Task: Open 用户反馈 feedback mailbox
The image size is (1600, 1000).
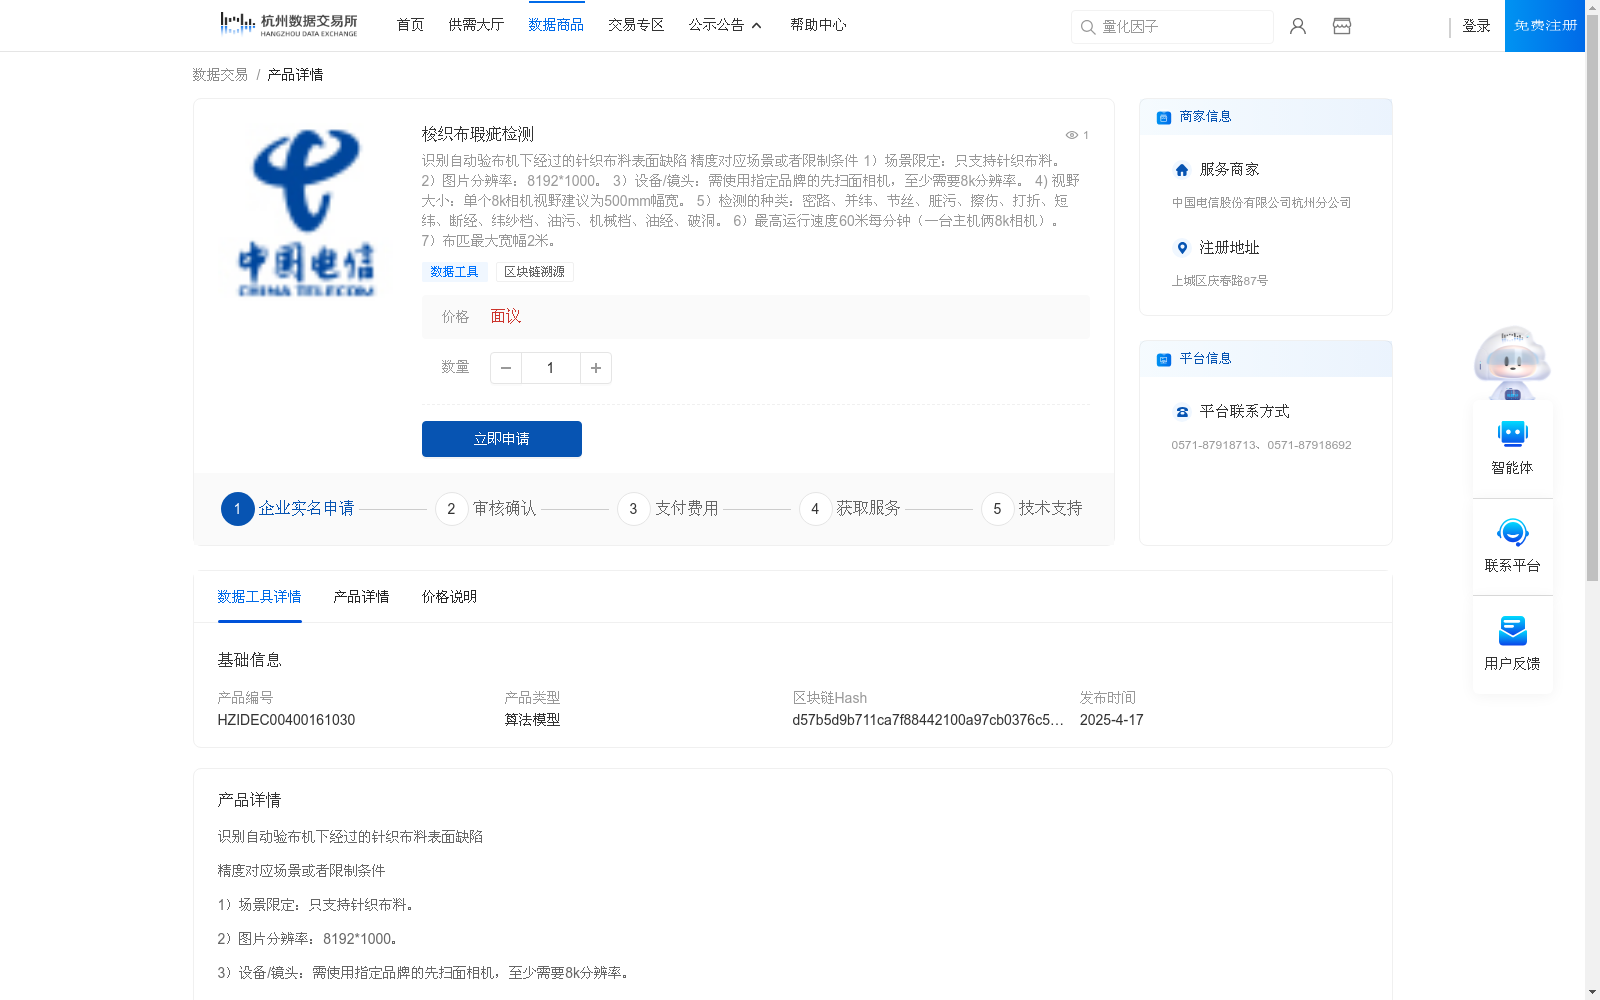Action: (x=1513, y=644)
